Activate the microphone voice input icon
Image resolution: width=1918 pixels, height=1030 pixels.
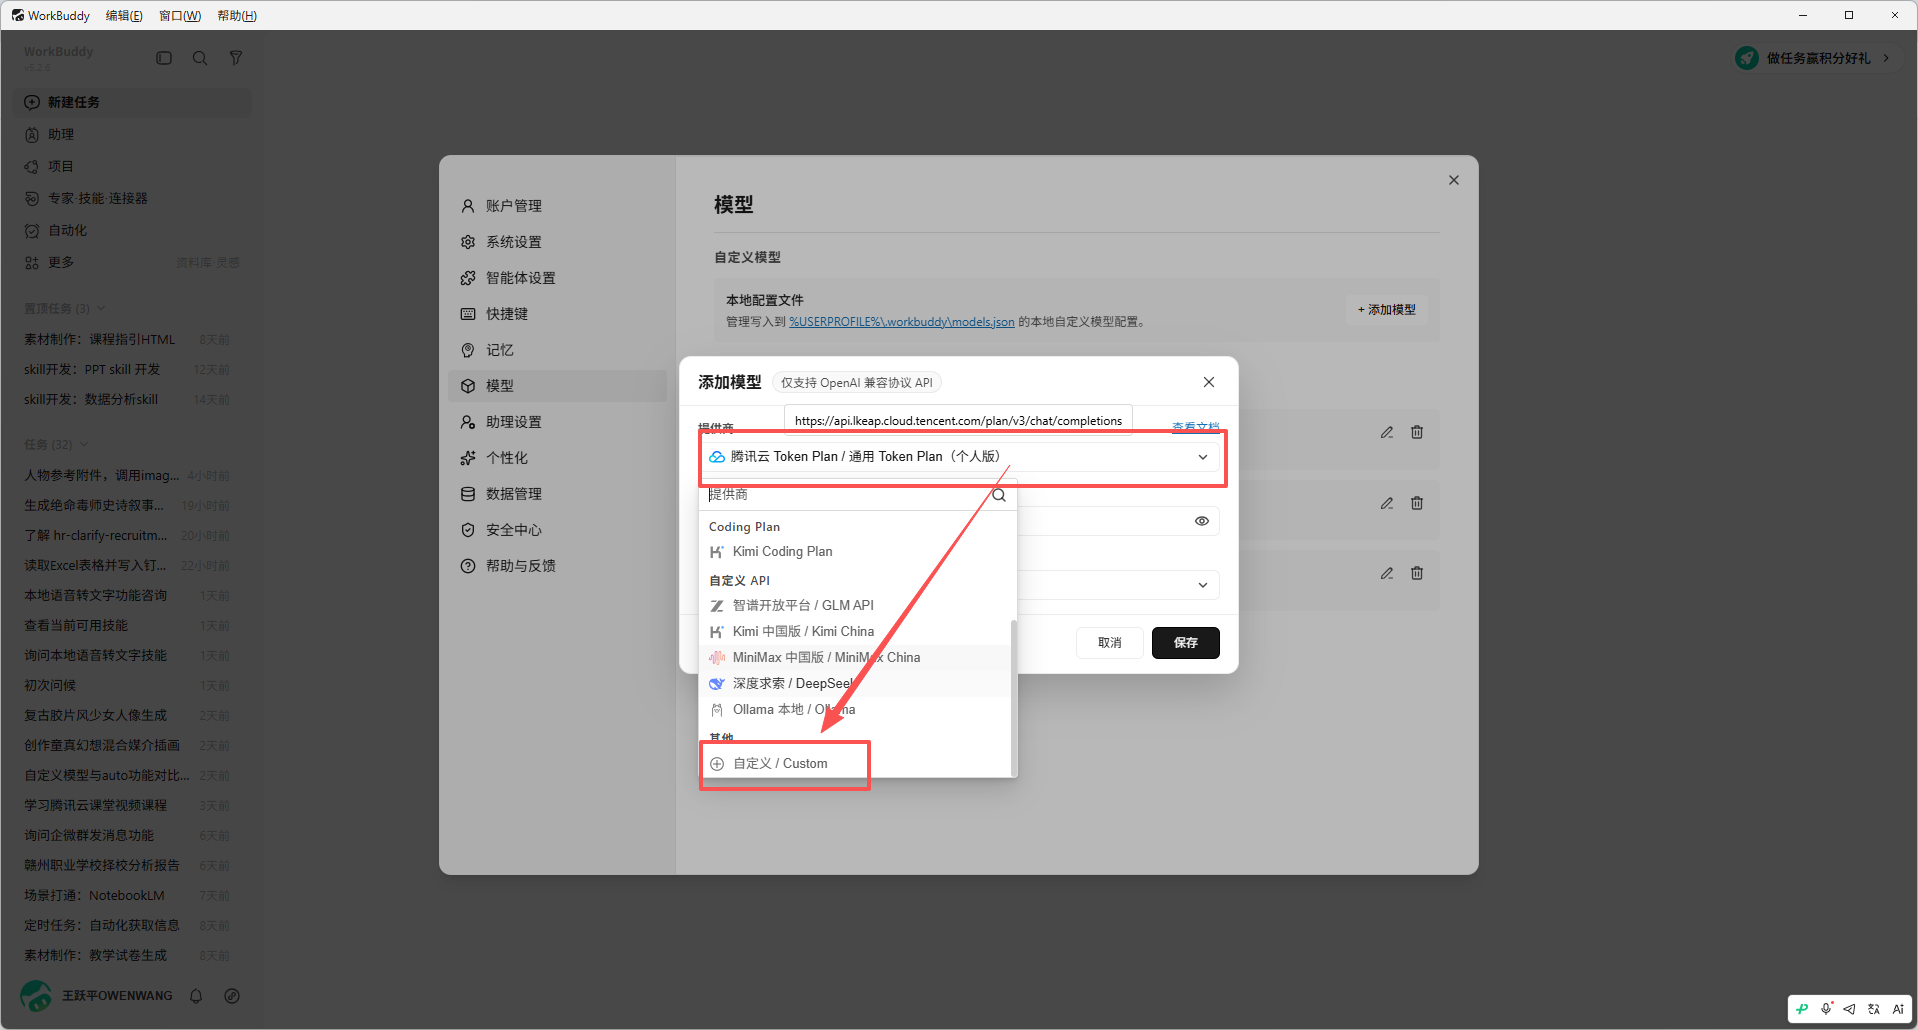1826,1009
